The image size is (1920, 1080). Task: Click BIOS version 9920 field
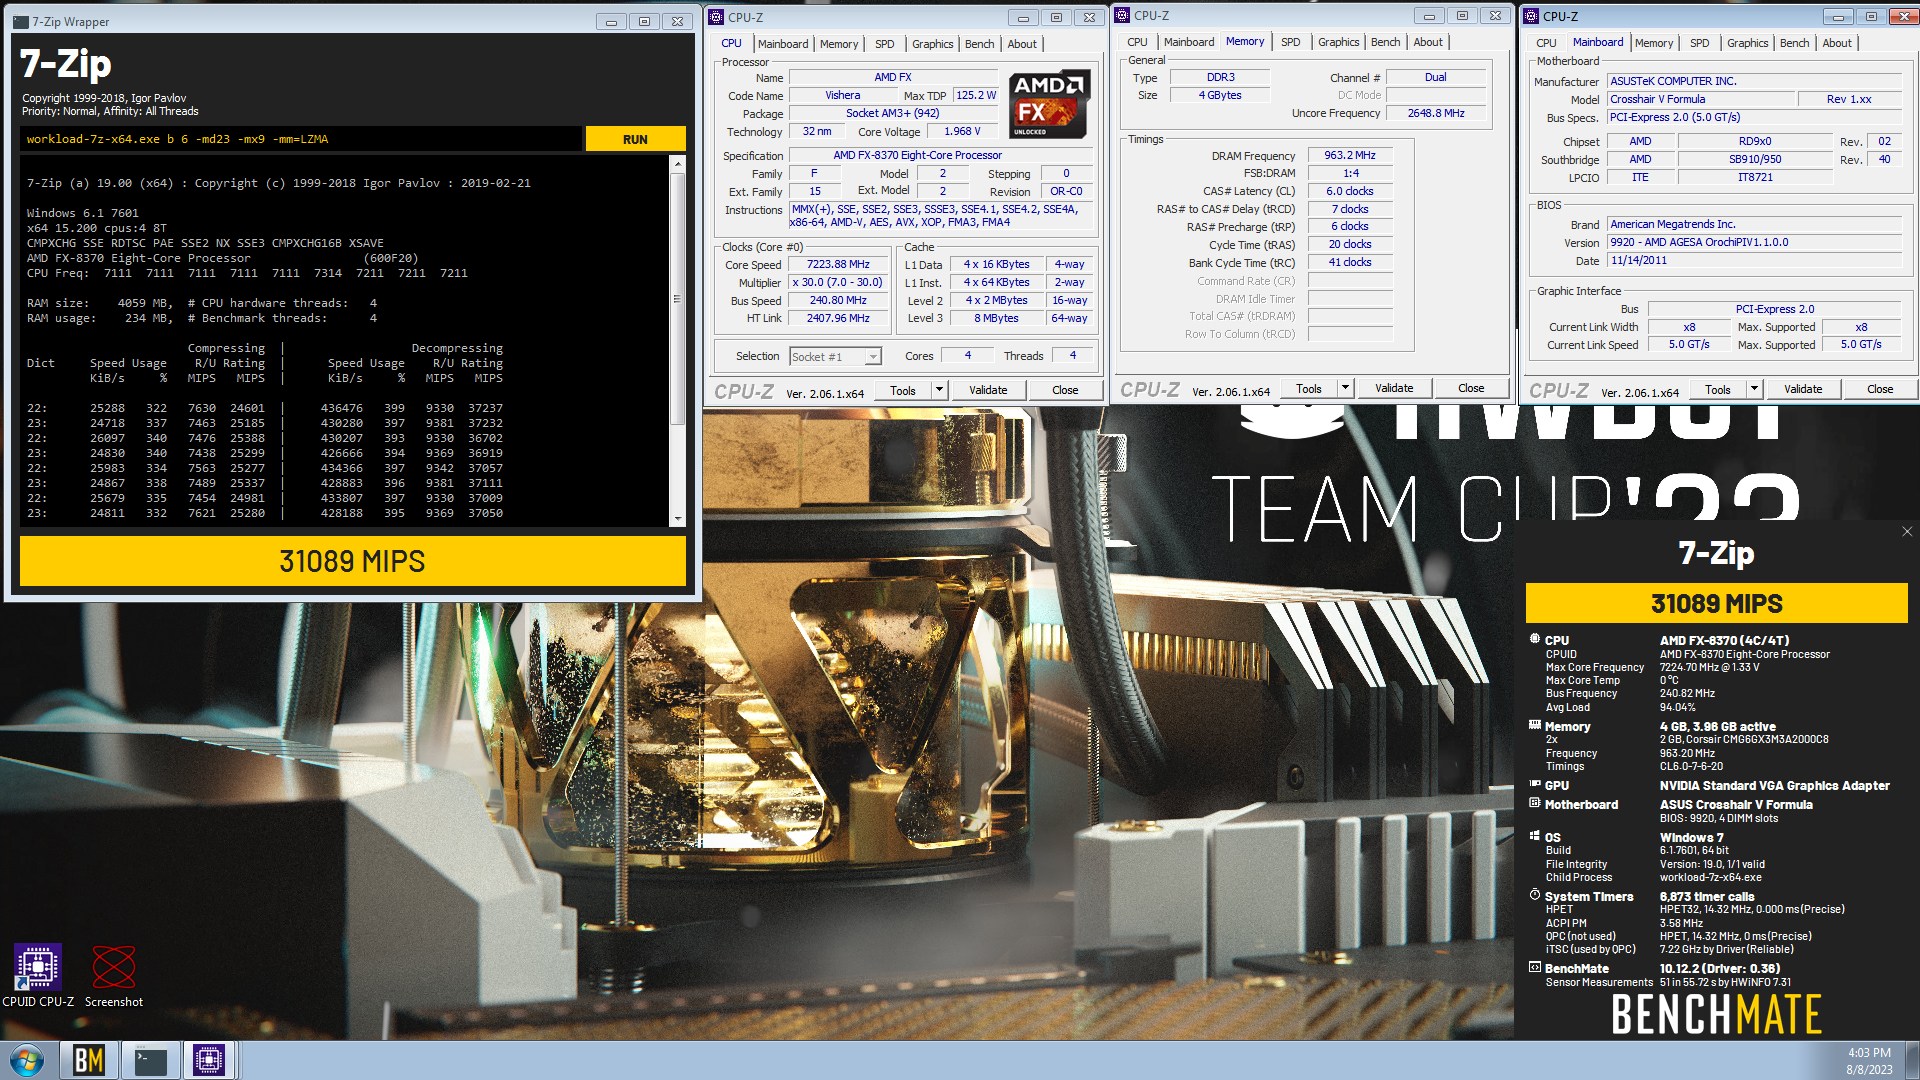click(1754, 242)
